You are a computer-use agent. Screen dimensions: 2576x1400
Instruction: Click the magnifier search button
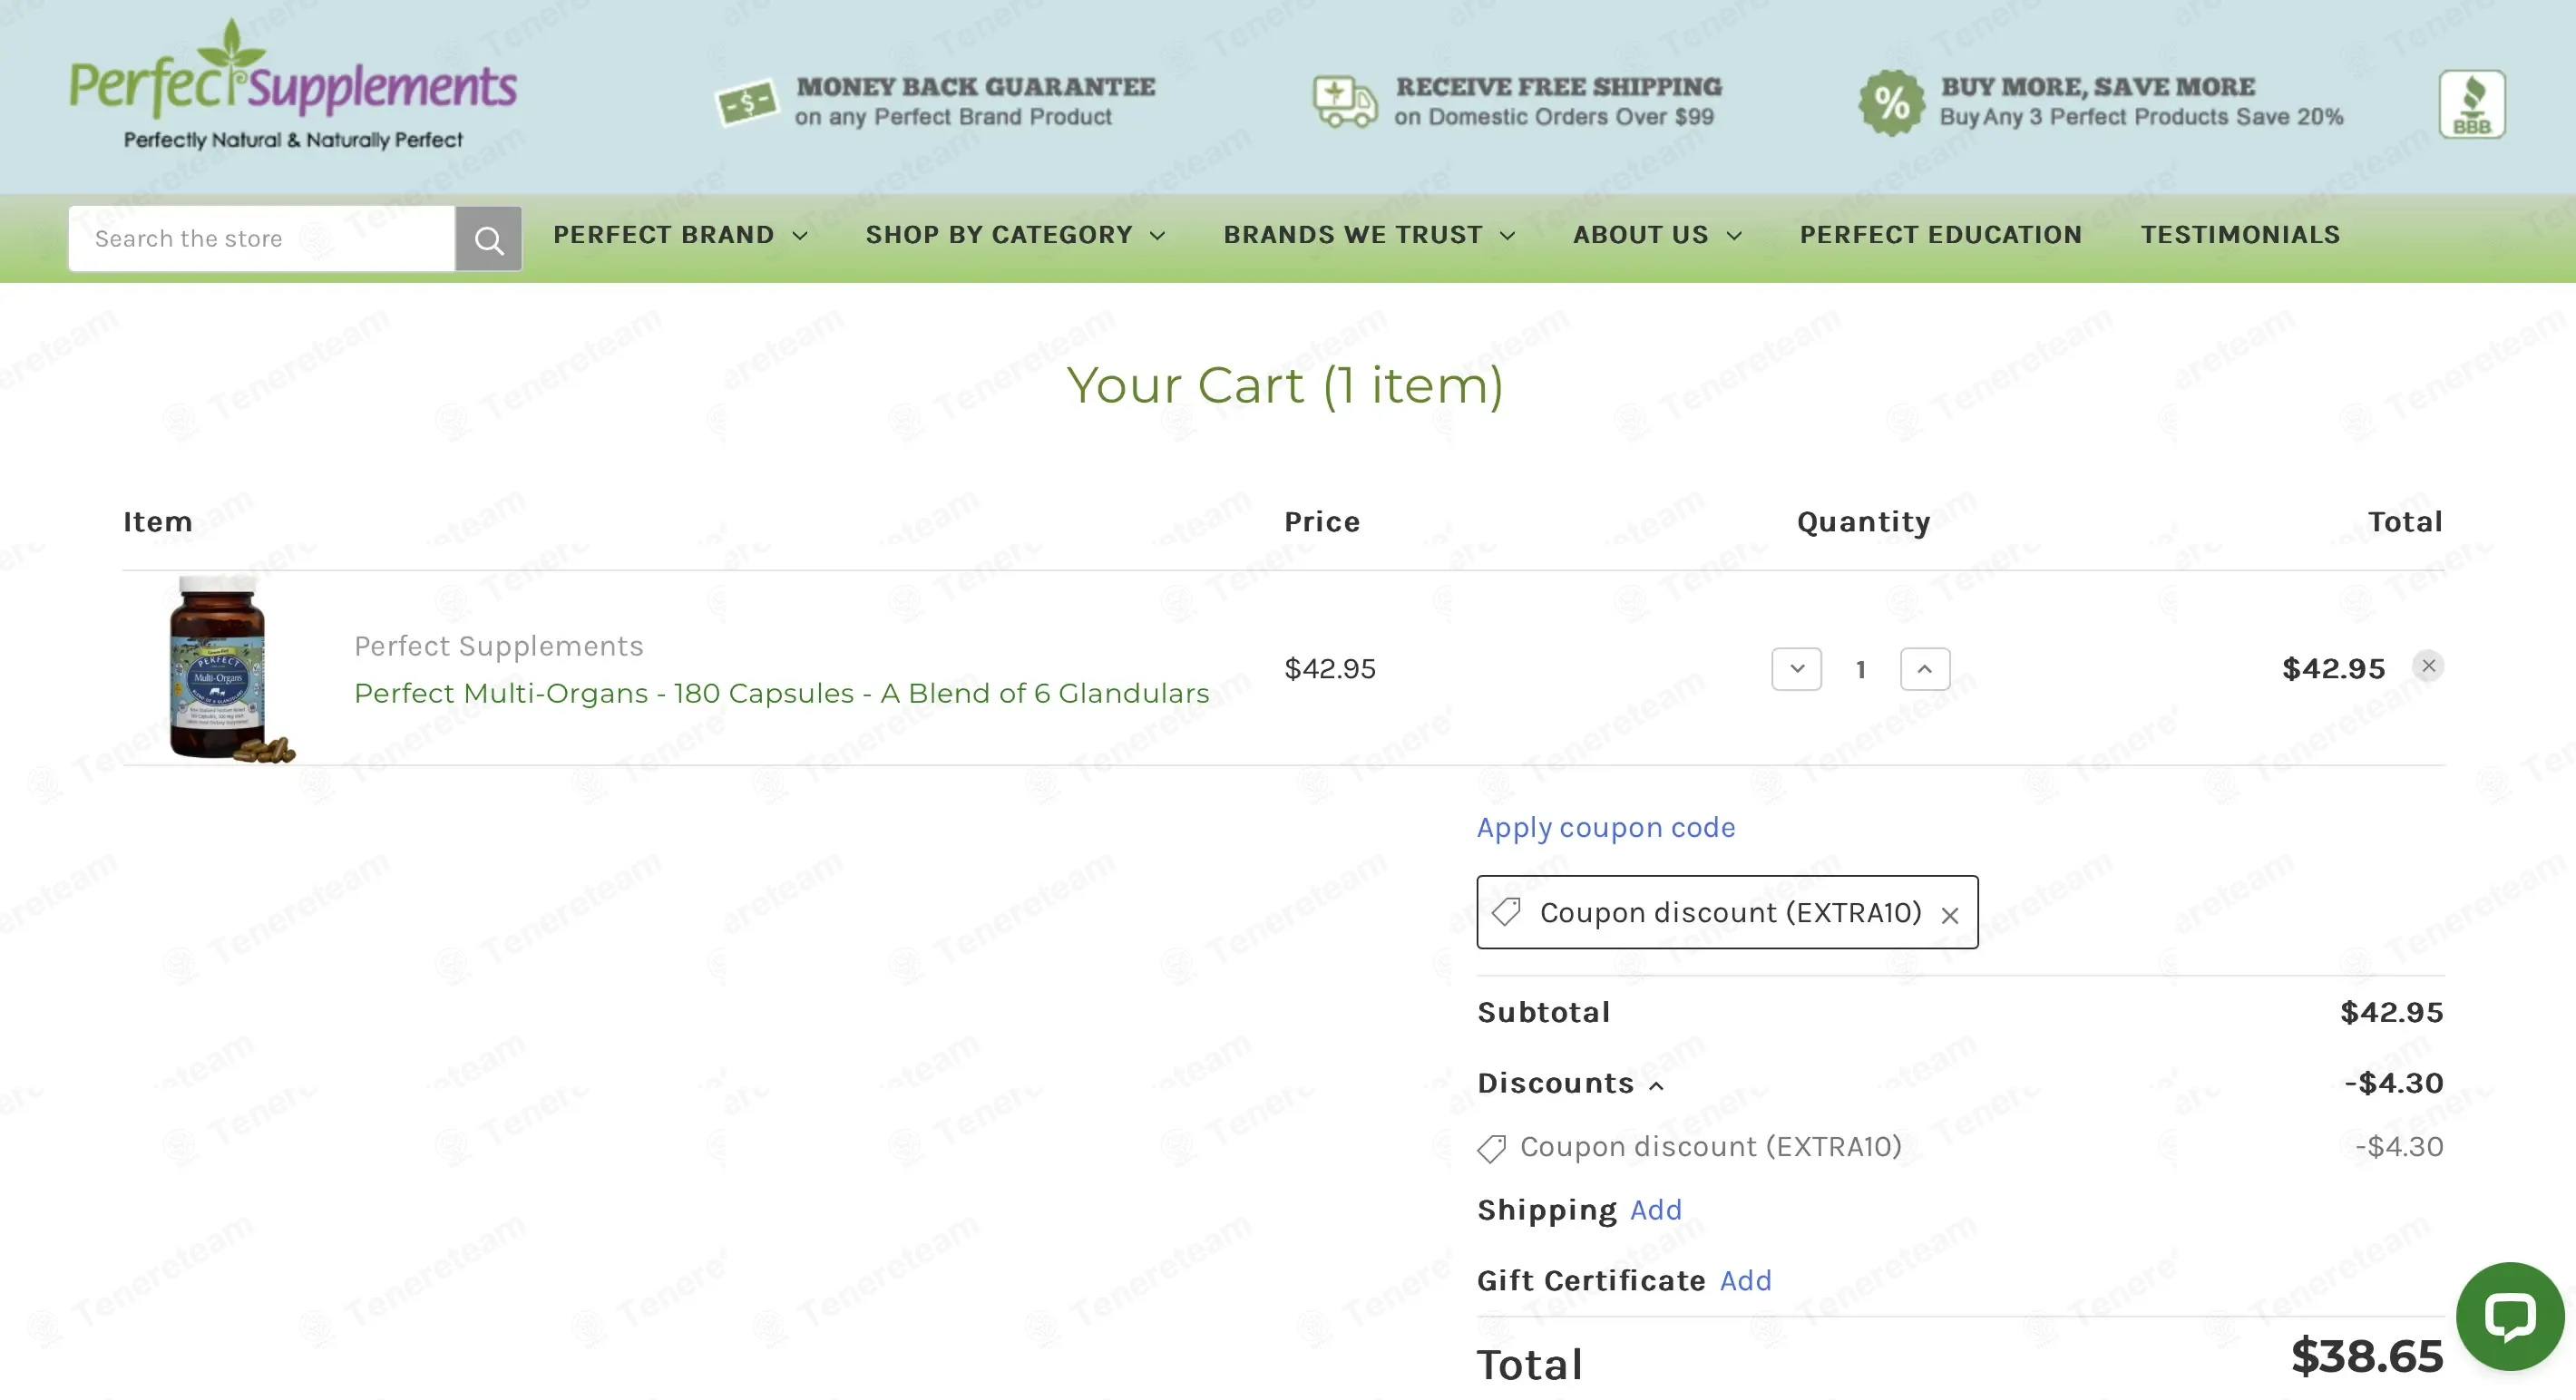[488, 239]
